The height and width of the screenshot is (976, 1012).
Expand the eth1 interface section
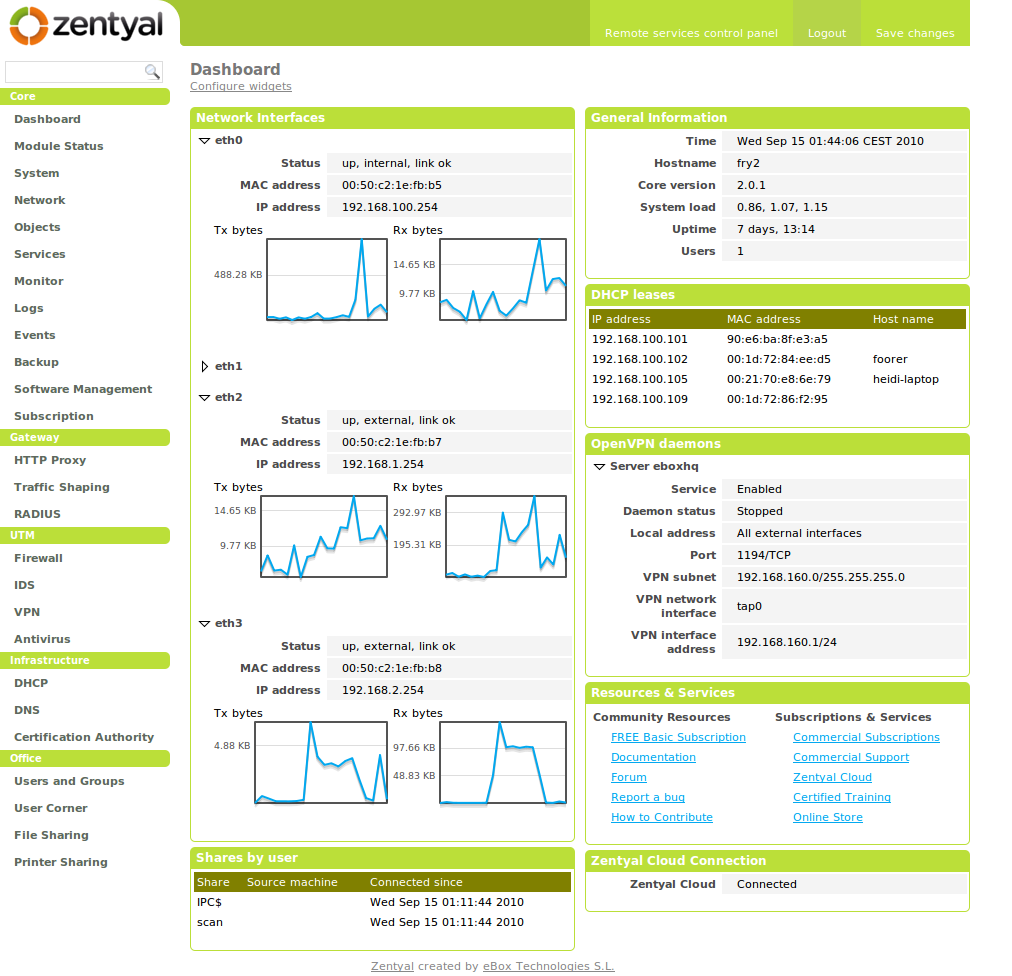[204, 367]
